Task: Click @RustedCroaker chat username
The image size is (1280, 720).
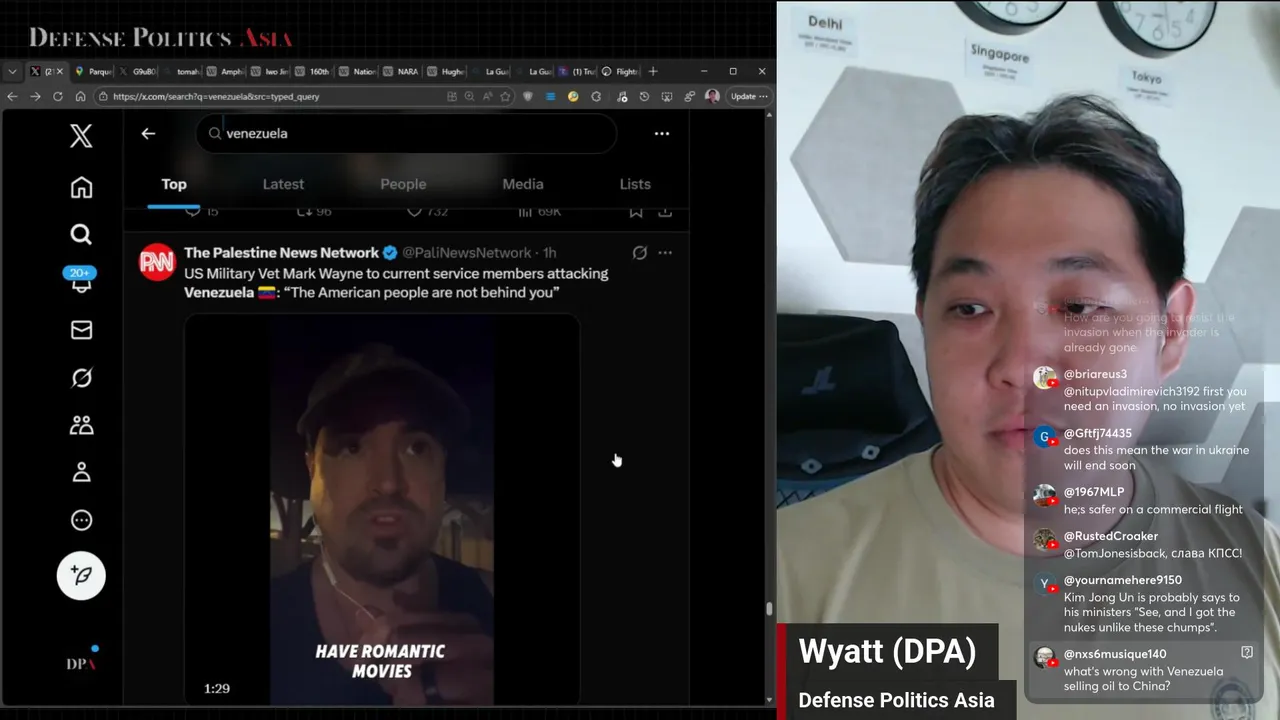Action: (1111, 536)
